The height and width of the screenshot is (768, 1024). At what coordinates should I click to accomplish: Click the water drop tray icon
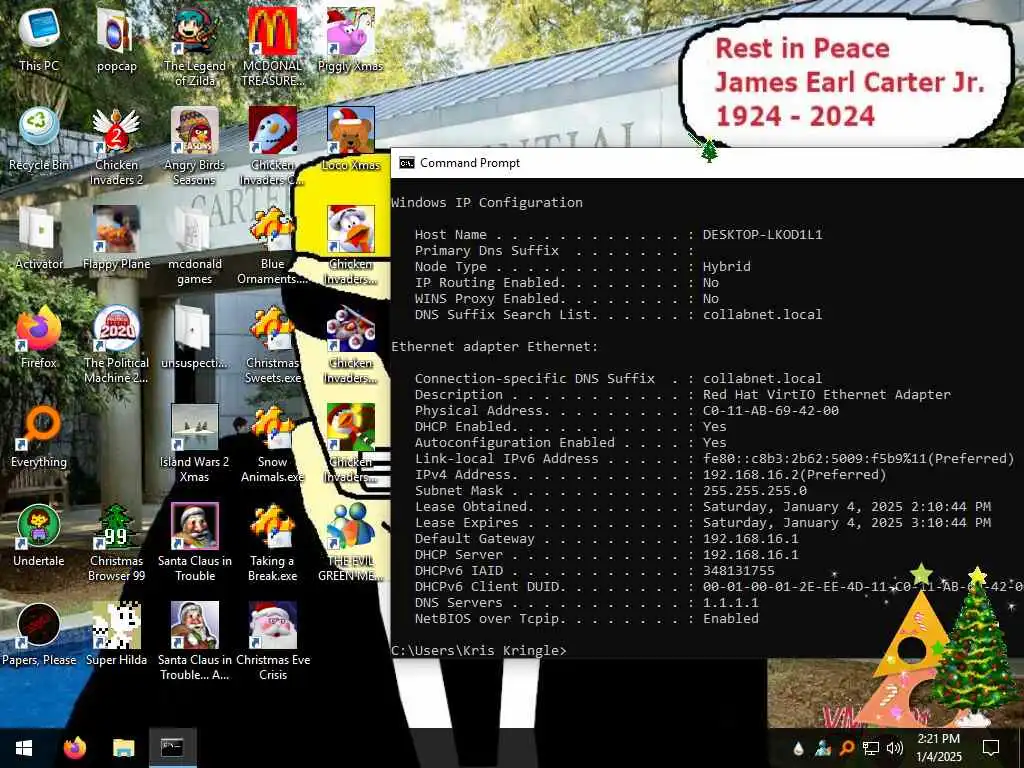[x=798, y=749]
